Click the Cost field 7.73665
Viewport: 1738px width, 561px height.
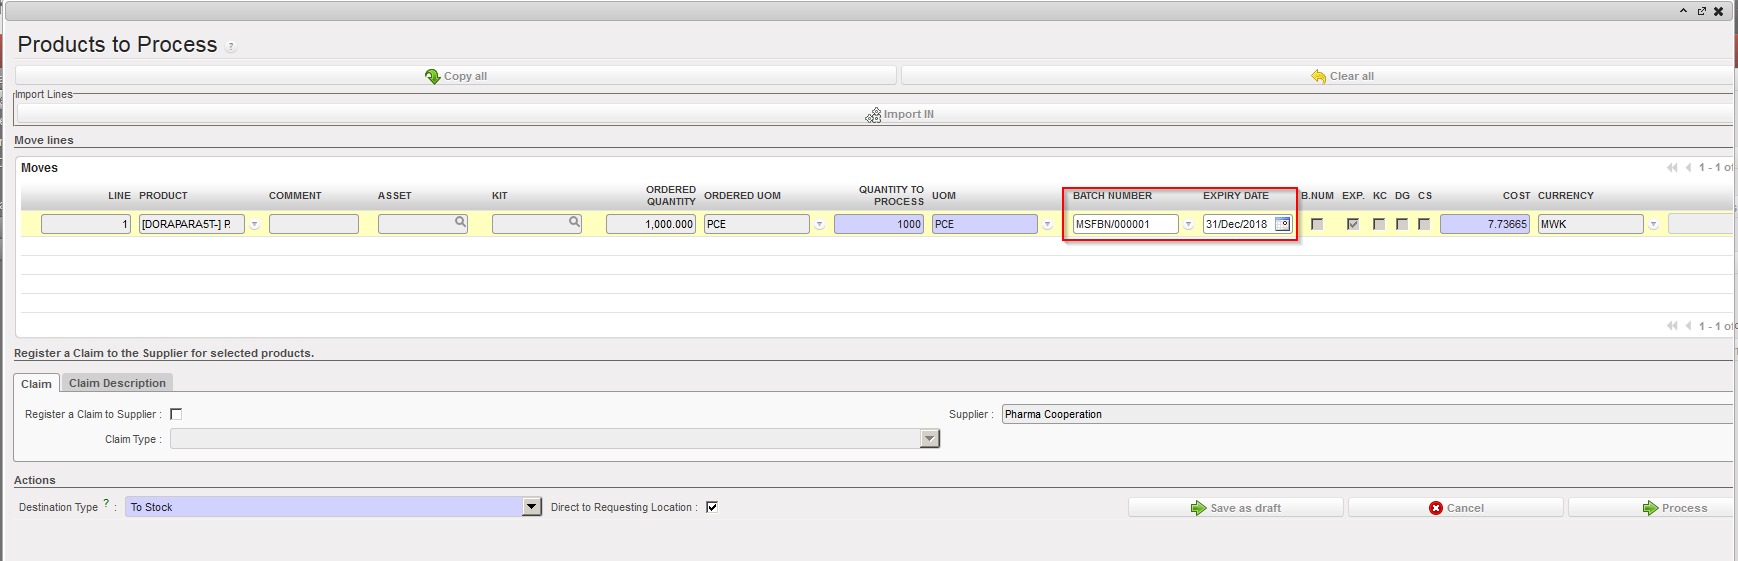[1485, 224]
